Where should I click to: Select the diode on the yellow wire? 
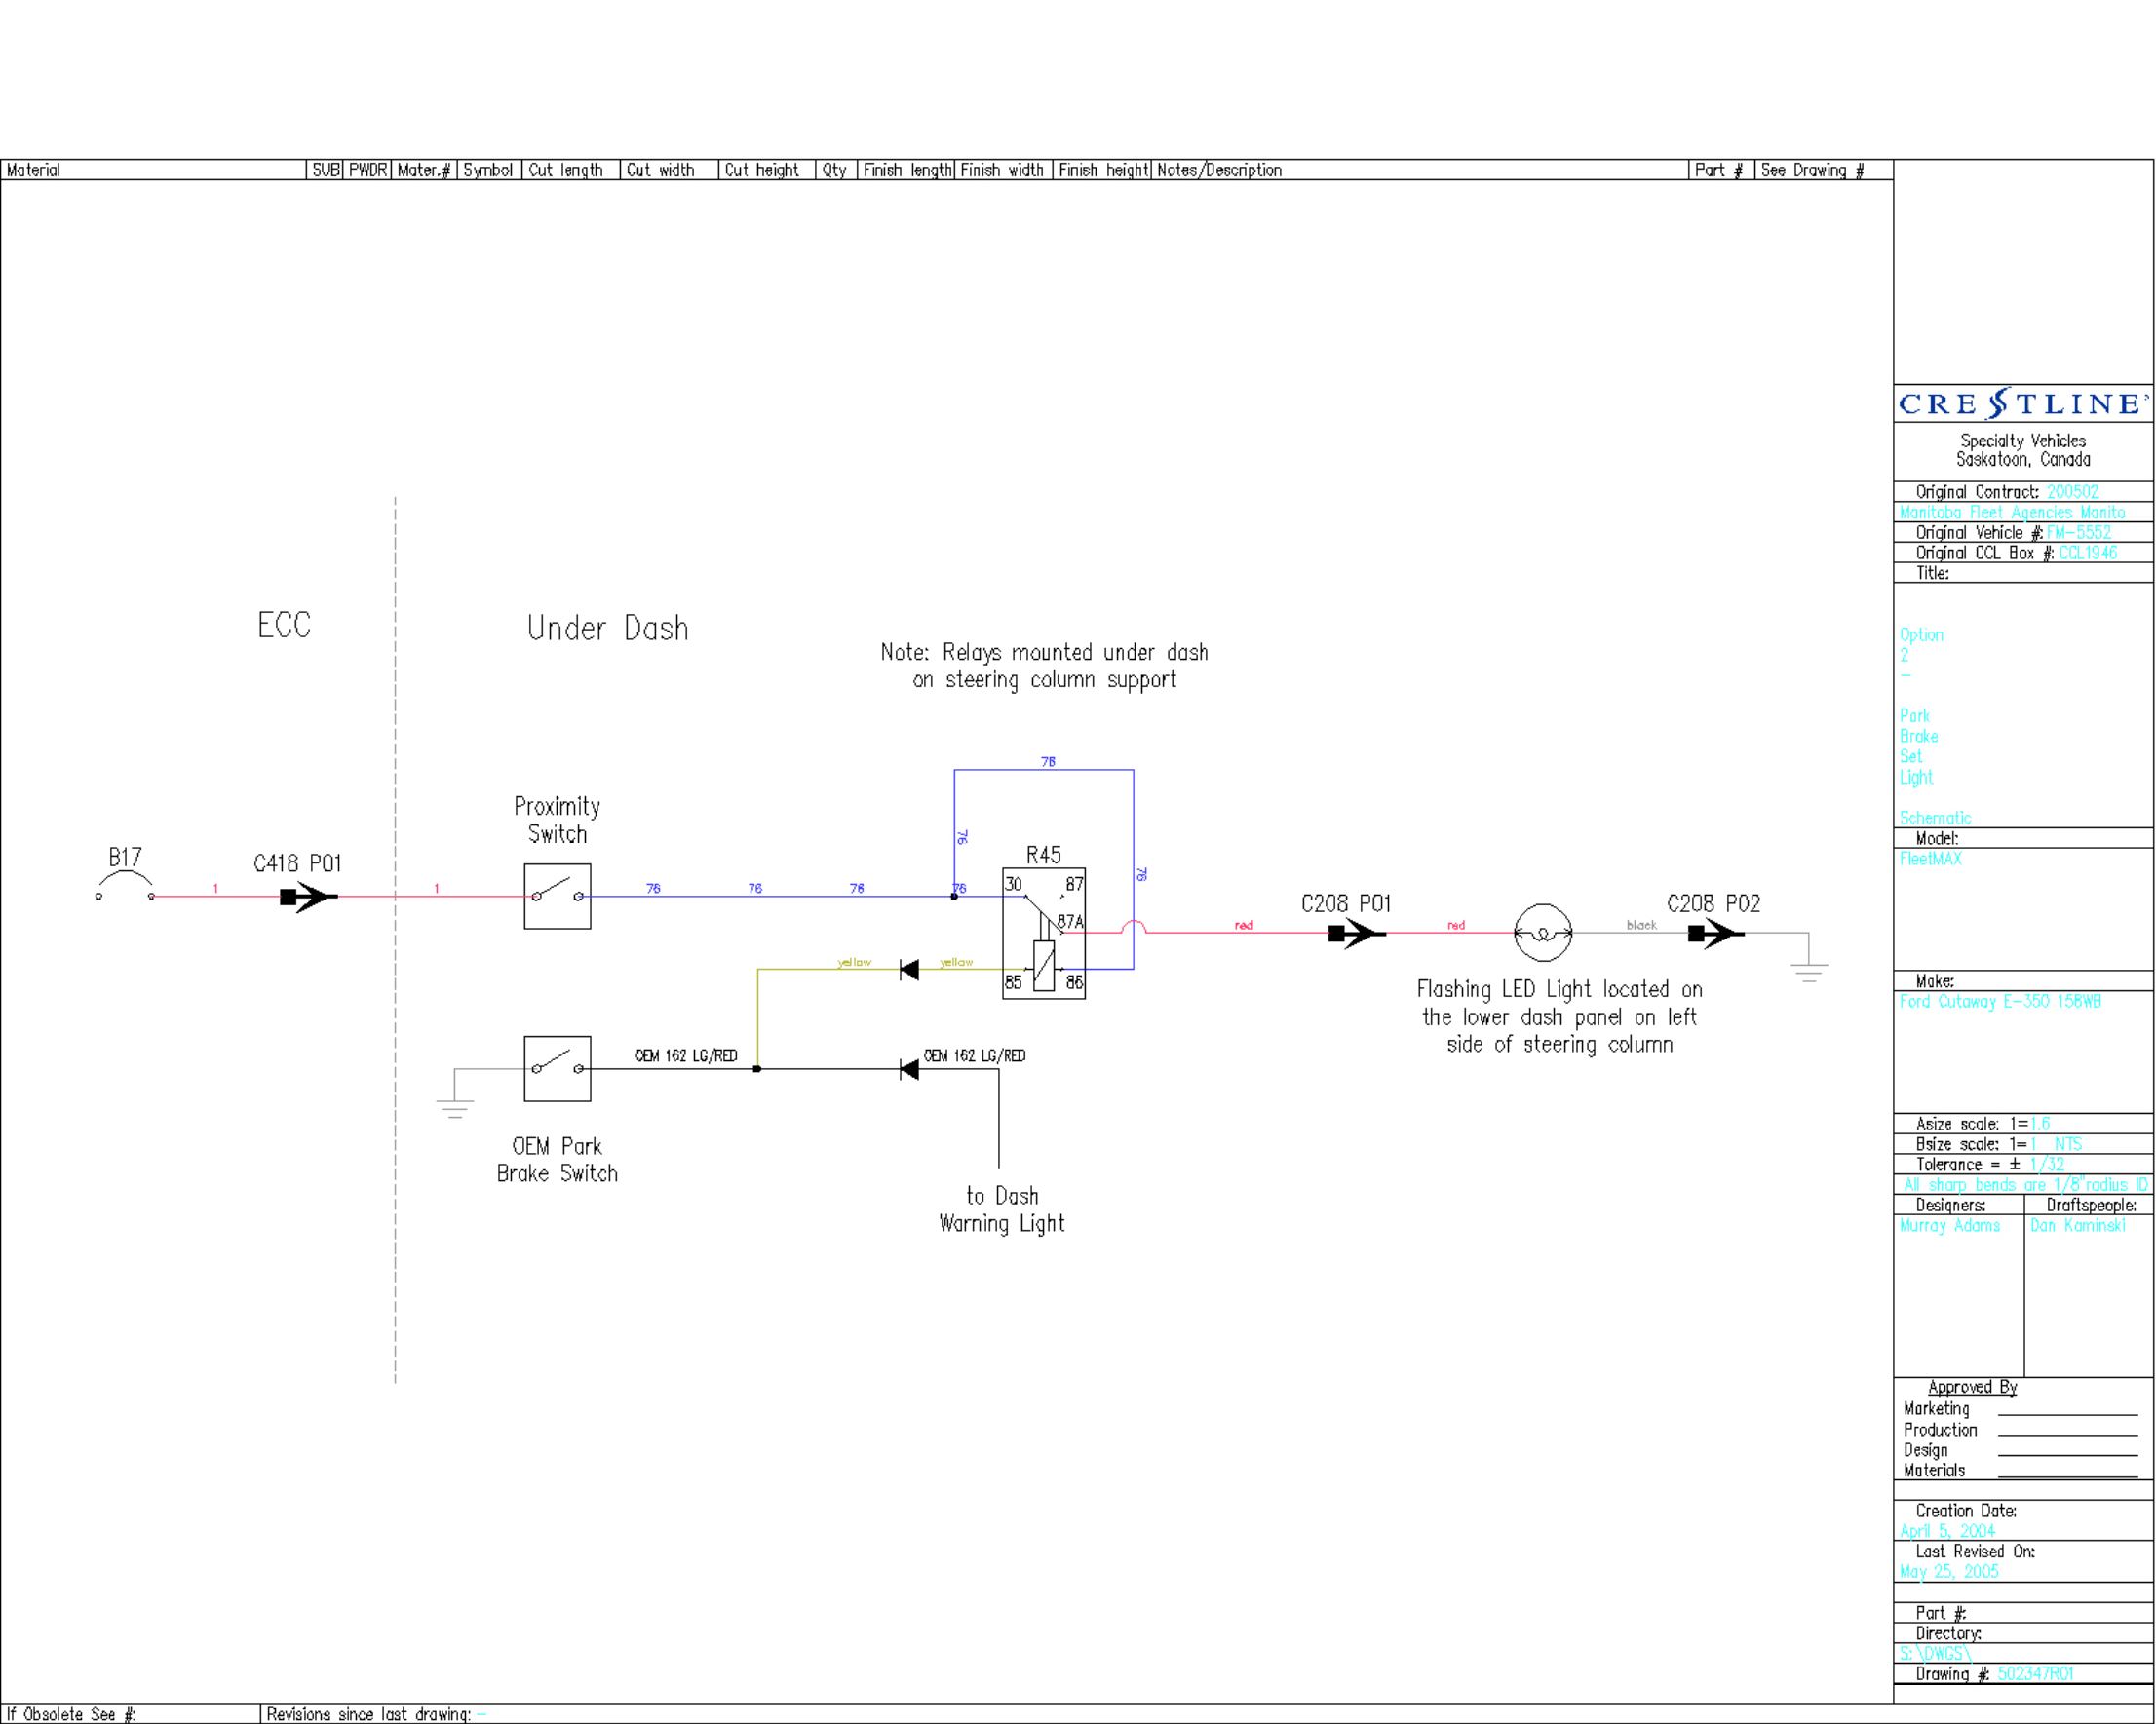pos(909,969)
